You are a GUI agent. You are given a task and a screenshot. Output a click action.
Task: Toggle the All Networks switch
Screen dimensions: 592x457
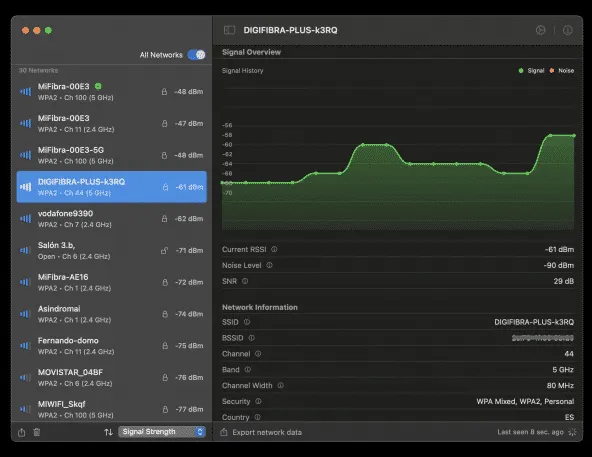pos(196,55)
